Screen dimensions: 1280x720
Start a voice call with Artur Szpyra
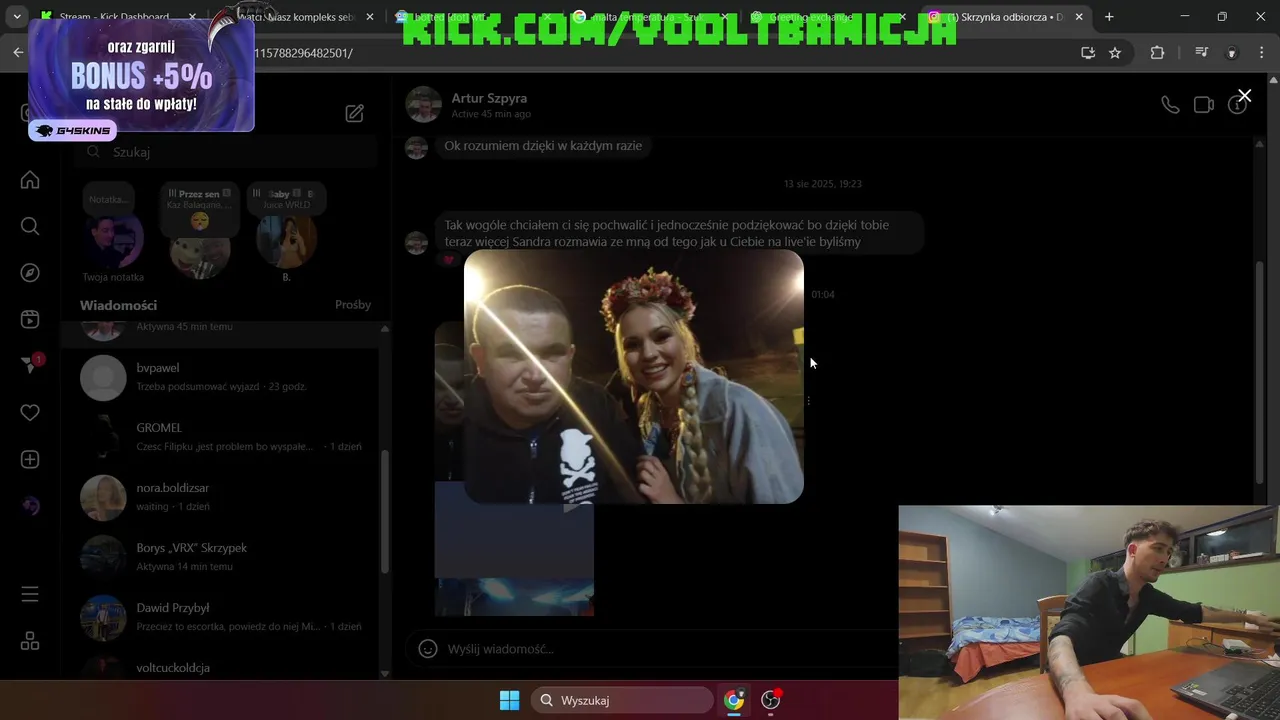1170,105
